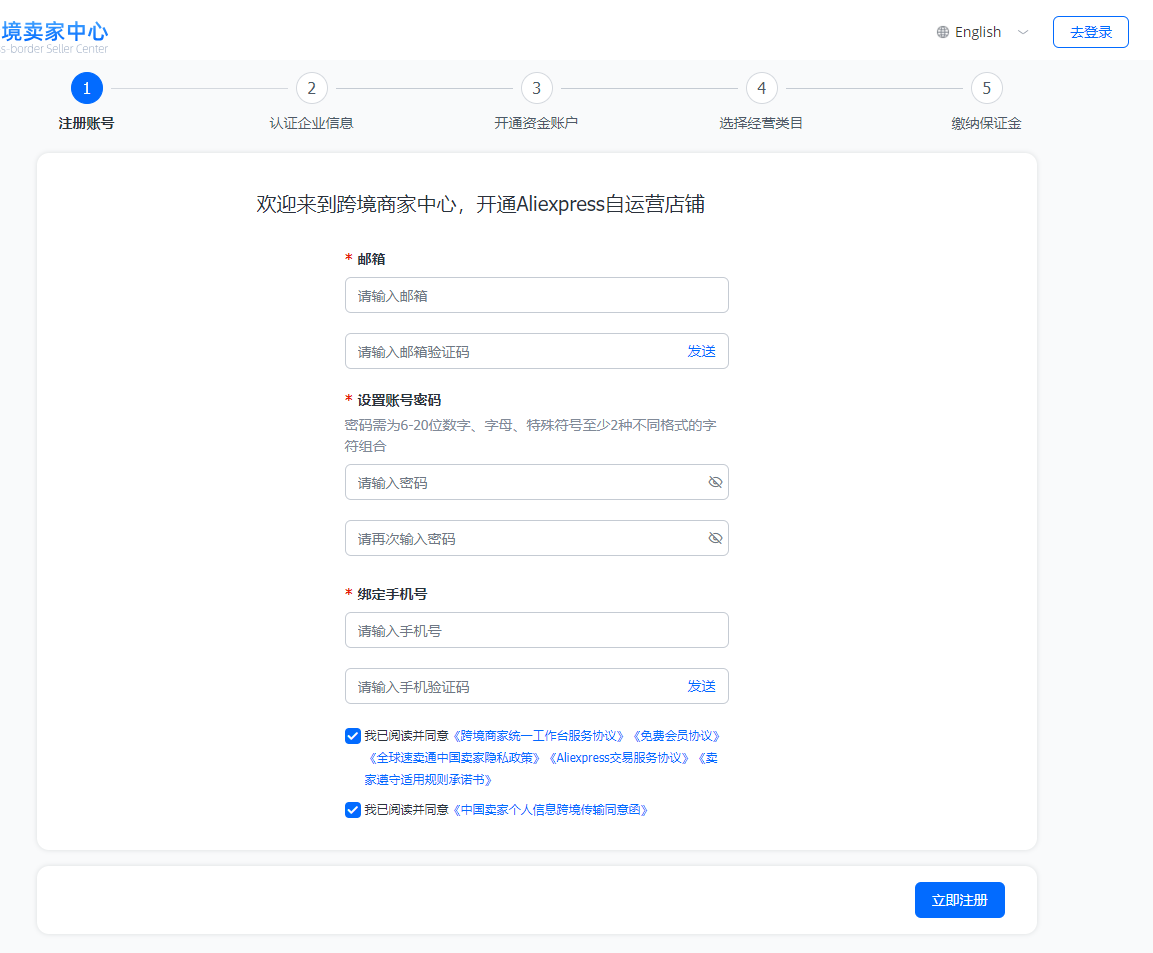Click step 1 circle 注册账号
1153x953 pixels.
87,88
